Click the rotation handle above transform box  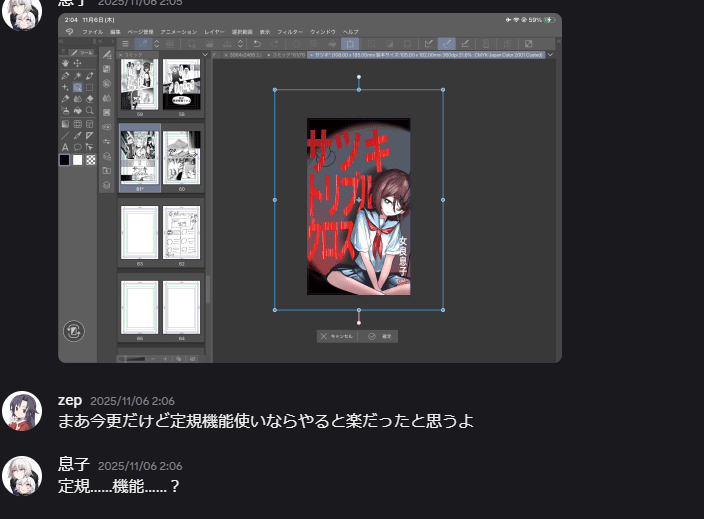click(x=359, y=77)
